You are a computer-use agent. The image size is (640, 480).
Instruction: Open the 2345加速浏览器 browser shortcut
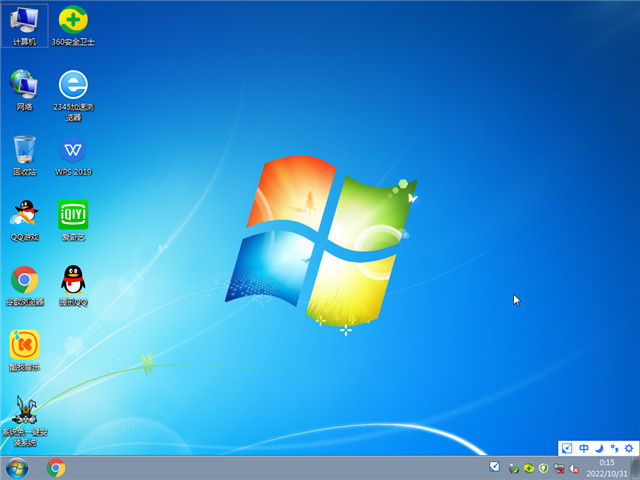pos(73,85)
